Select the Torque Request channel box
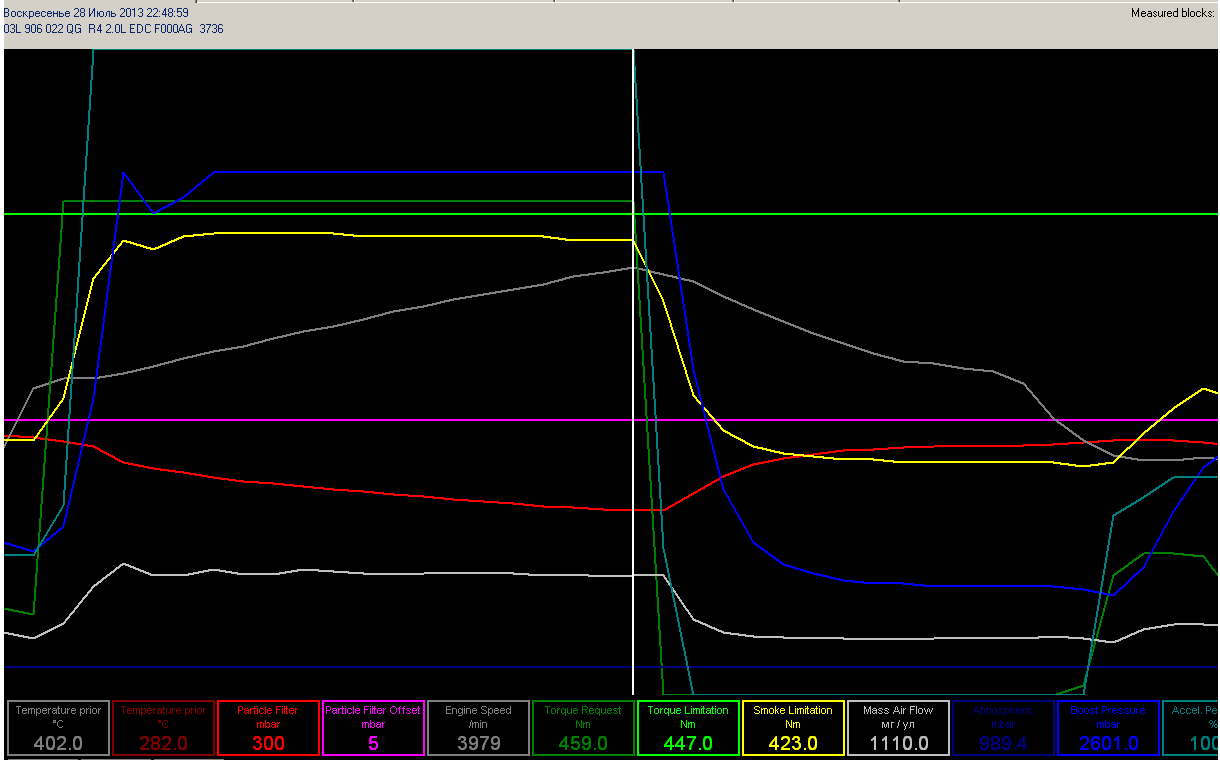The height and width of the screenshot is (763, 1220). (583, 727)
